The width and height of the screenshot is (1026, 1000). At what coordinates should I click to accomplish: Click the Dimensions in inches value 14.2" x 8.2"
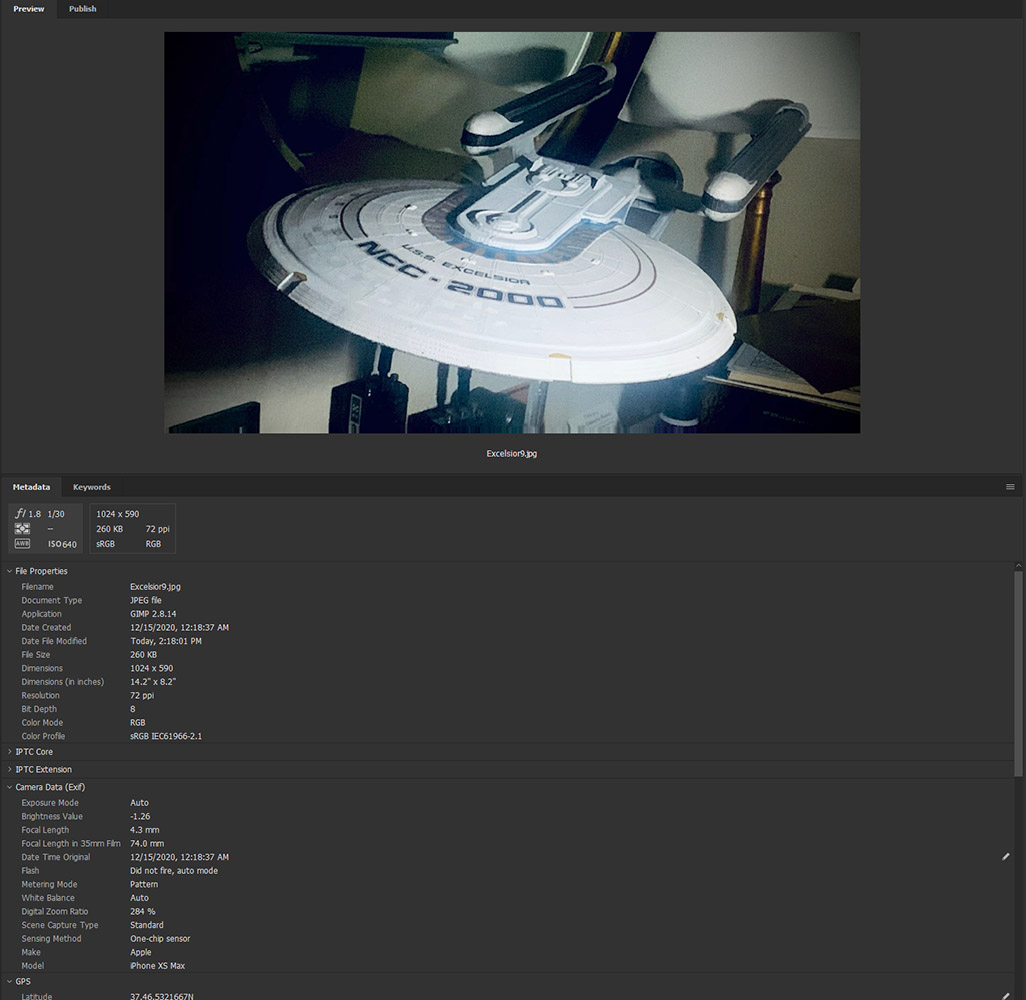152,681
